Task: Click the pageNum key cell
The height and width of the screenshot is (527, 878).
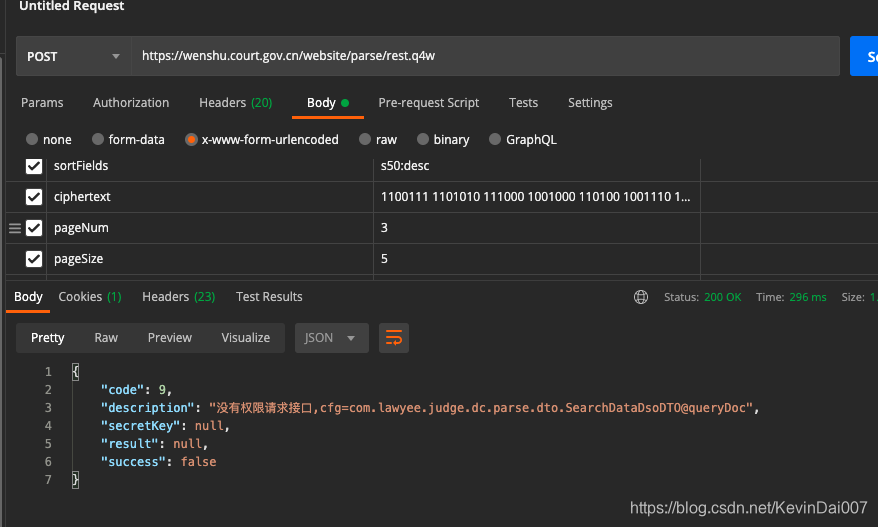Action: [210, 228]
